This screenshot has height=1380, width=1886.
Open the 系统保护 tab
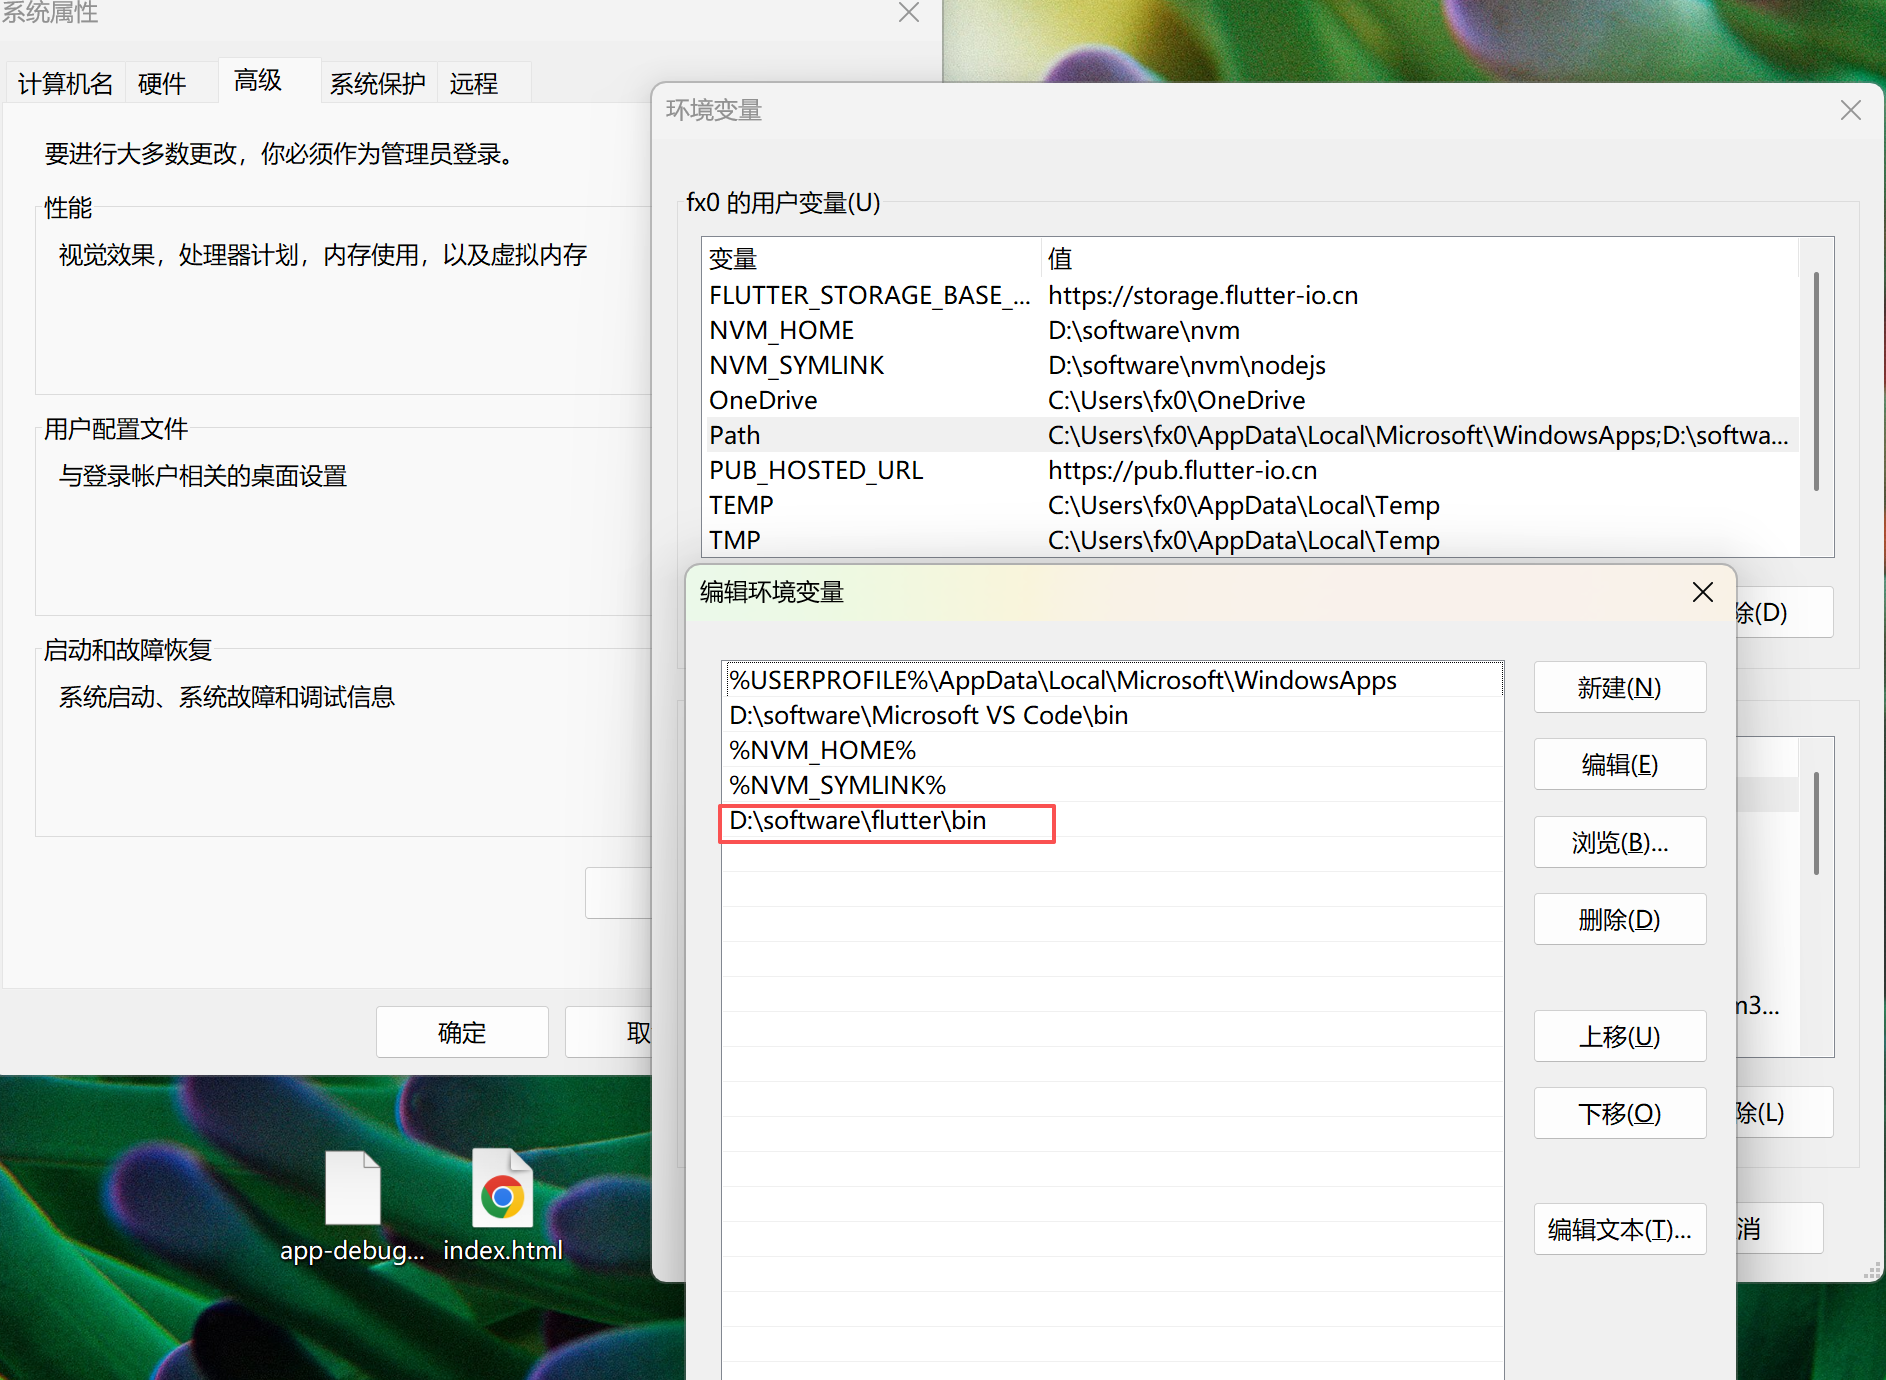click(377, 83)
